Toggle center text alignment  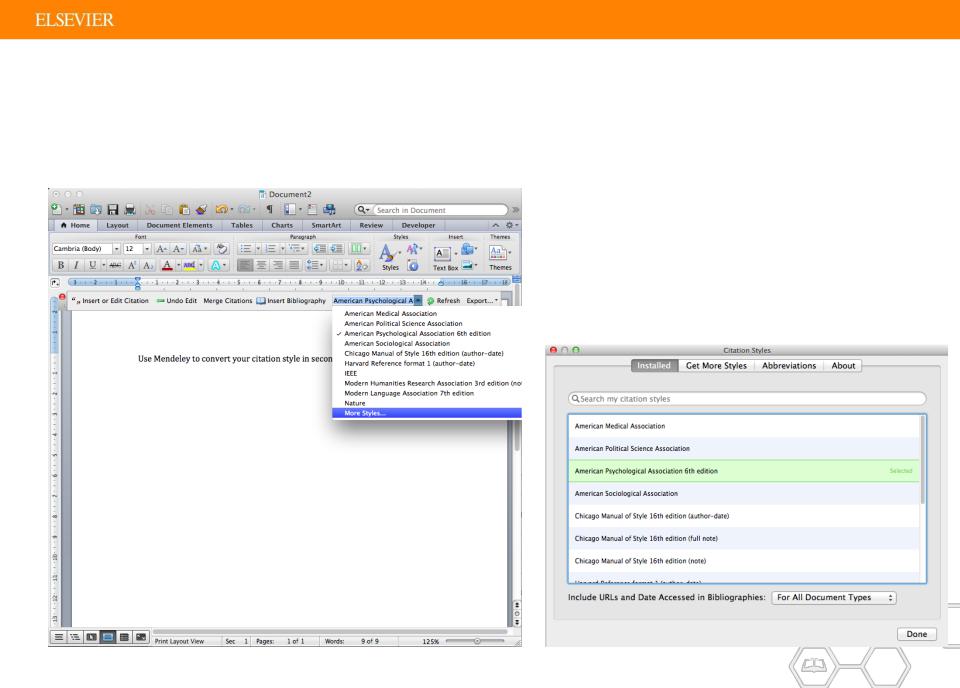[x=261, y=265]
